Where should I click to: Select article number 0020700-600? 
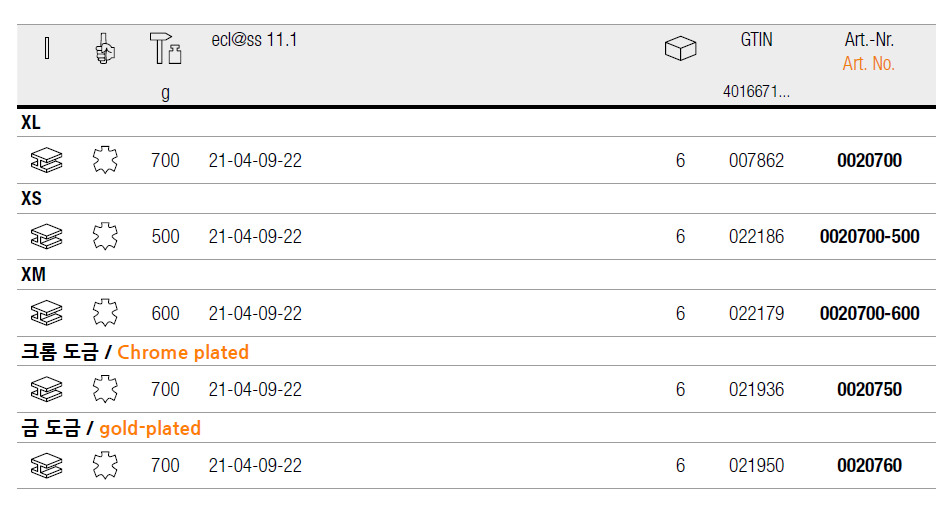click(x=869, y=313)
